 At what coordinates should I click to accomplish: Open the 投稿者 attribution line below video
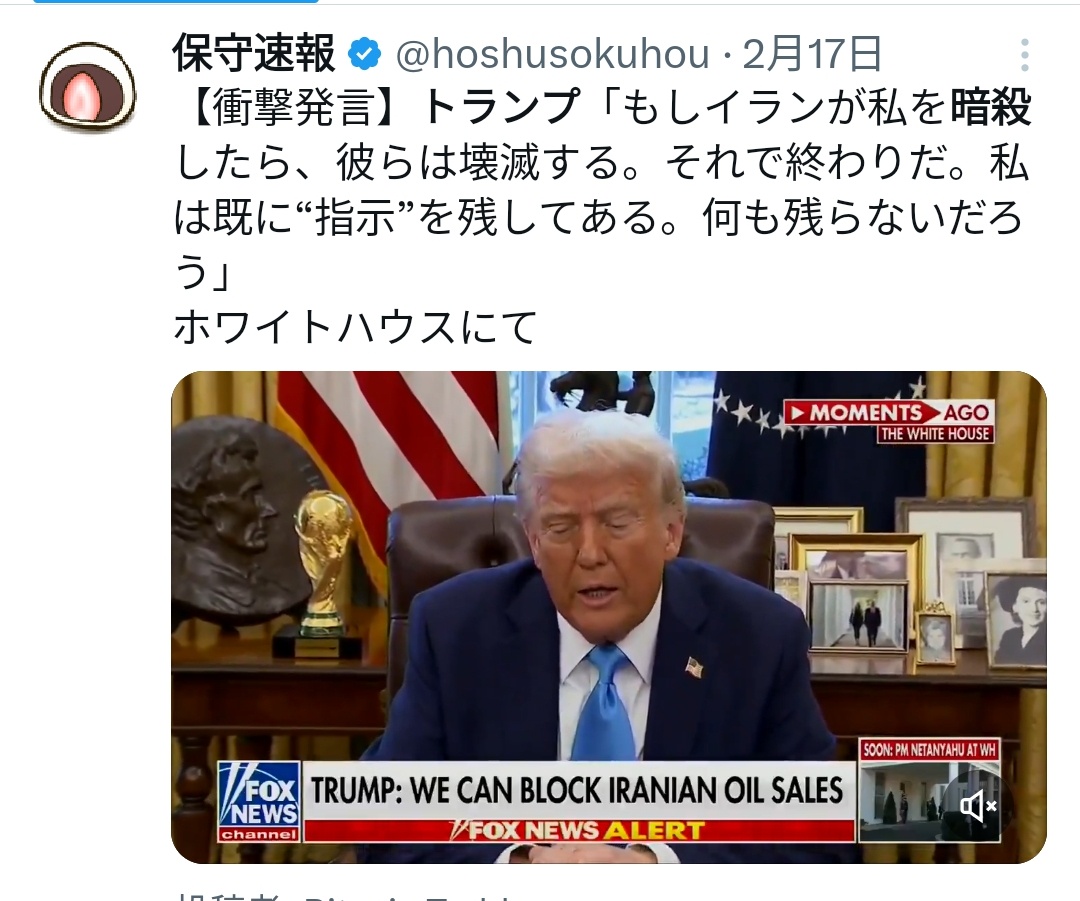coord(344,895)
